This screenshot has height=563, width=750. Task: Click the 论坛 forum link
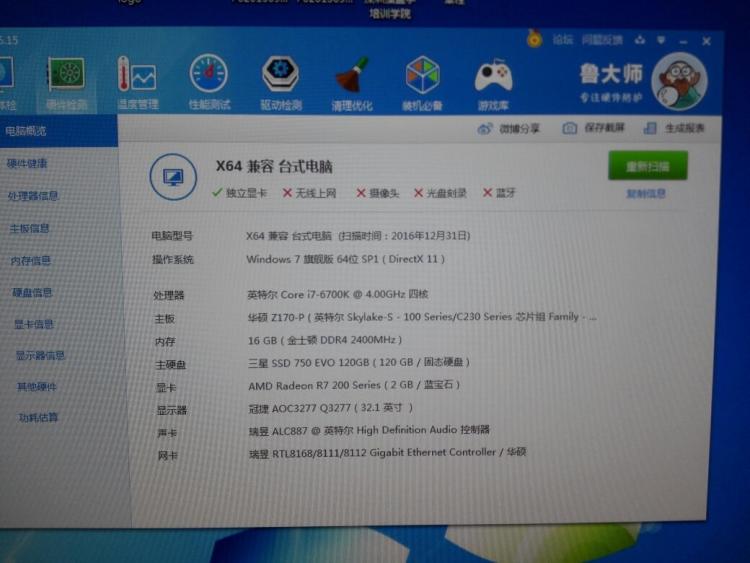click(x=562, y=40)
